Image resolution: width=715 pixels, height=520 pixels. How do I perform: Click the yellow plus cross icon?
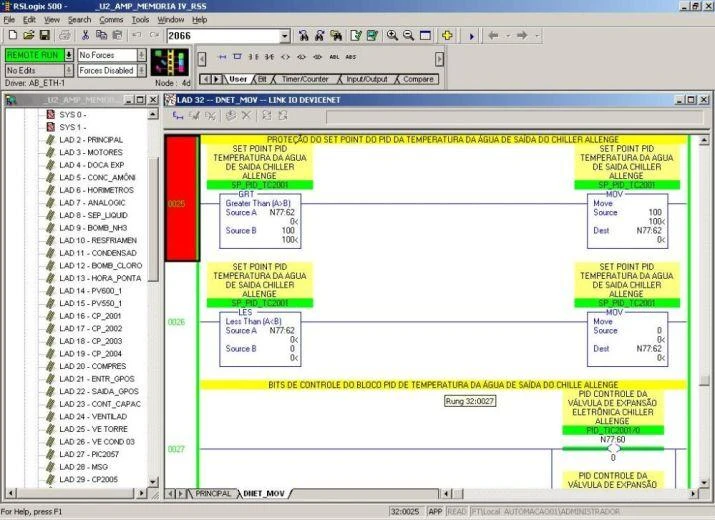pos(447,36)
